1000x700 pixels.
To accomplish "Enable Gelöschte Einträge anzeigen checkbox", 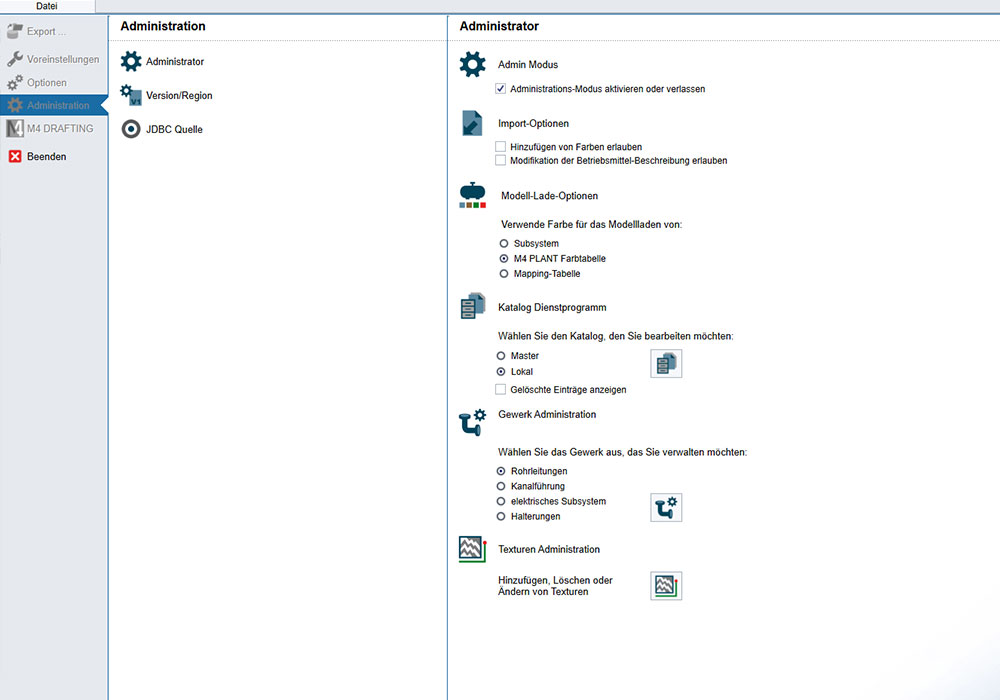I will coord(501,390).
